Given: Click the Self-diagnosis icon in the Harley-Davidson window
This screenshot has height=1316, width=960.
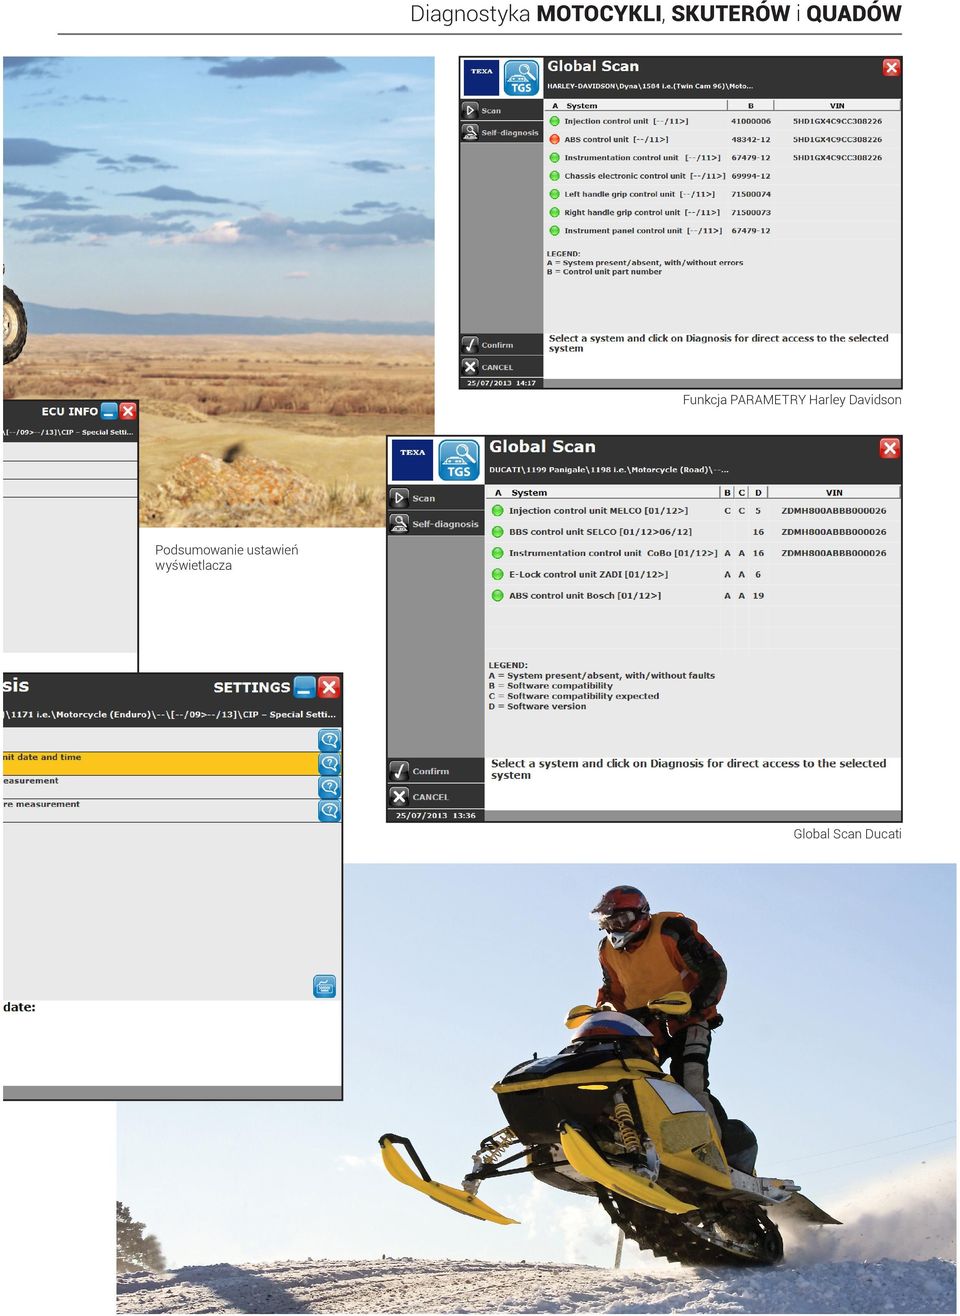Looking at the screenshot, I should [470, 132].
